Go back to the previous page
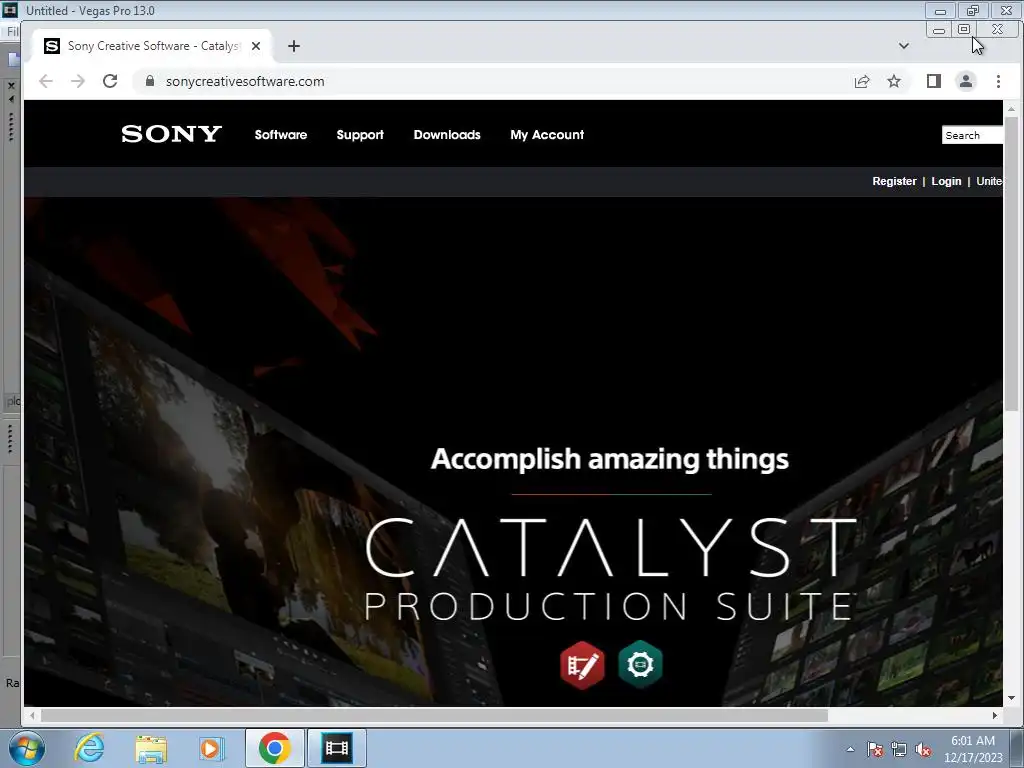 pos(46,81)
